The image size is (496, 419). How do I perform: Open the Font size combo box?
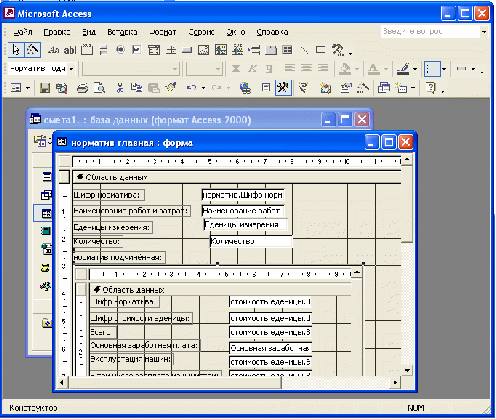[x=204, y=69]
